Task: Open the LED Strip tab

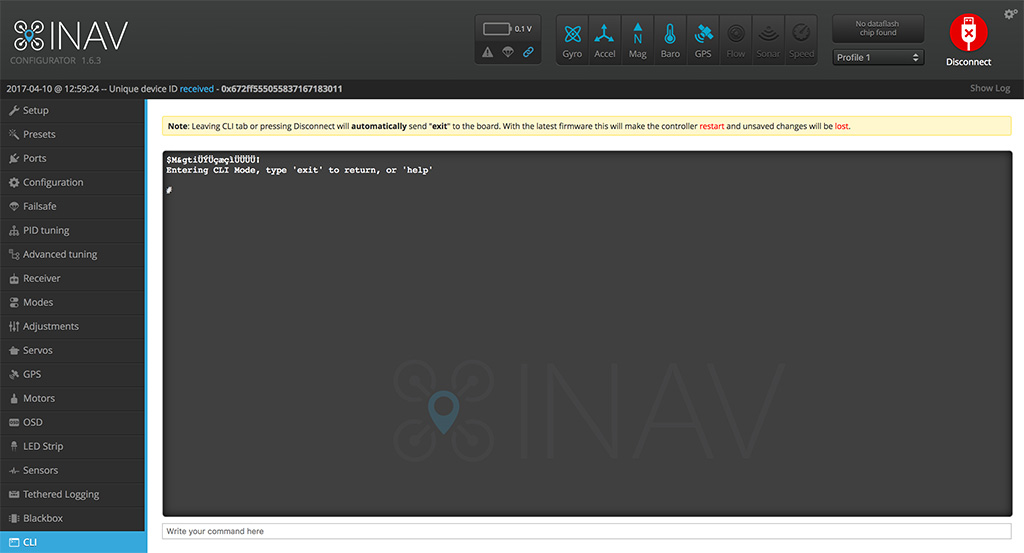Action: click(x=43, y=446)
